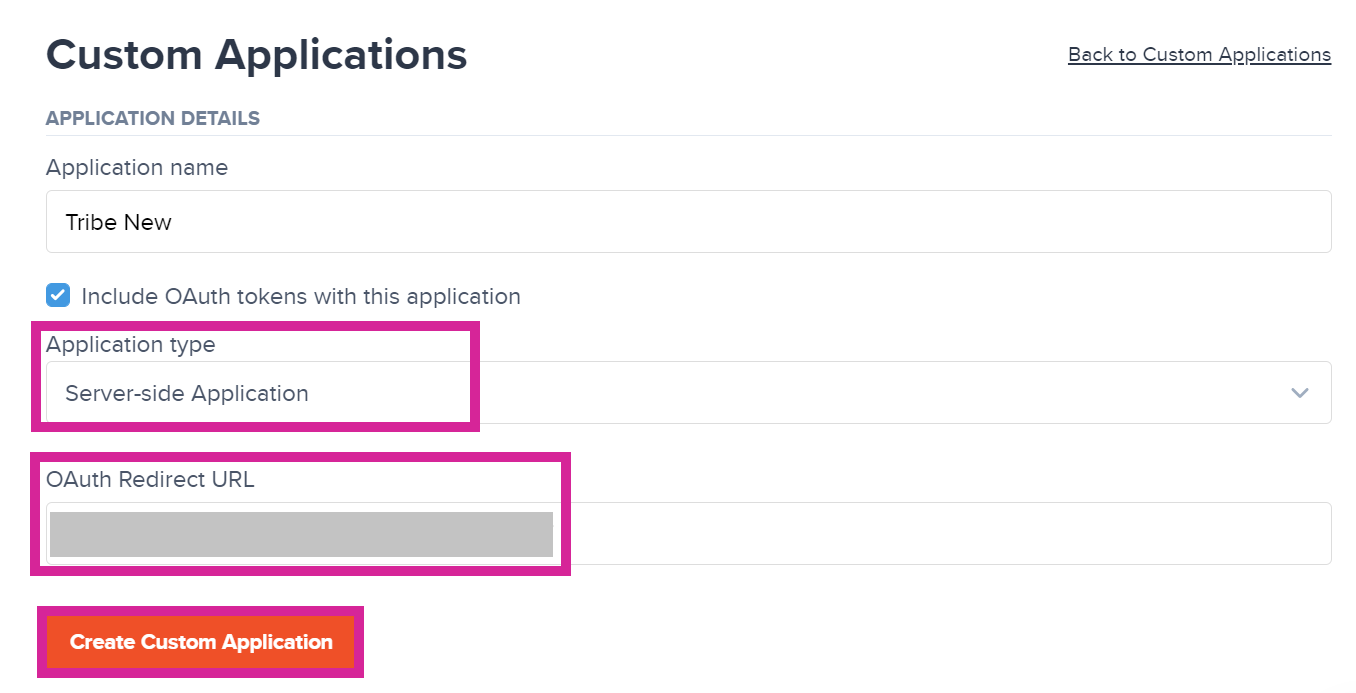Click the OAuth Redirect URL field label

(150, 480)
